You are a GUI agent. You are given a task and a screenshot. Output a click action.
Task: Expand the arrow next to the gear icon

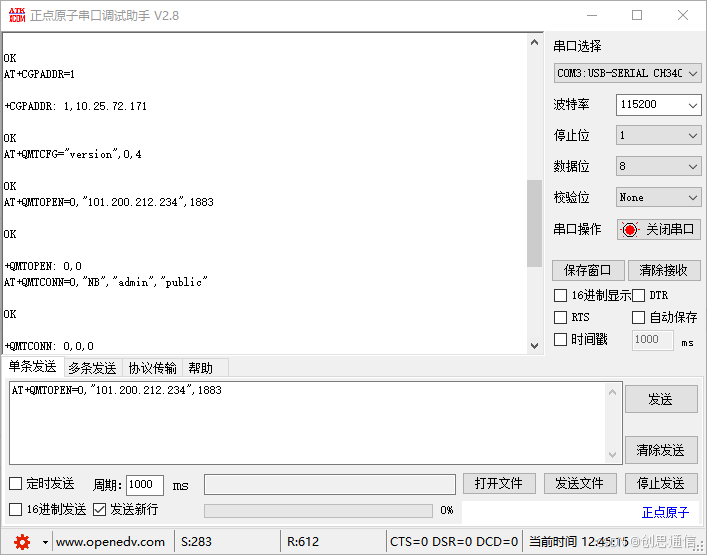click(x=45, y=542)
